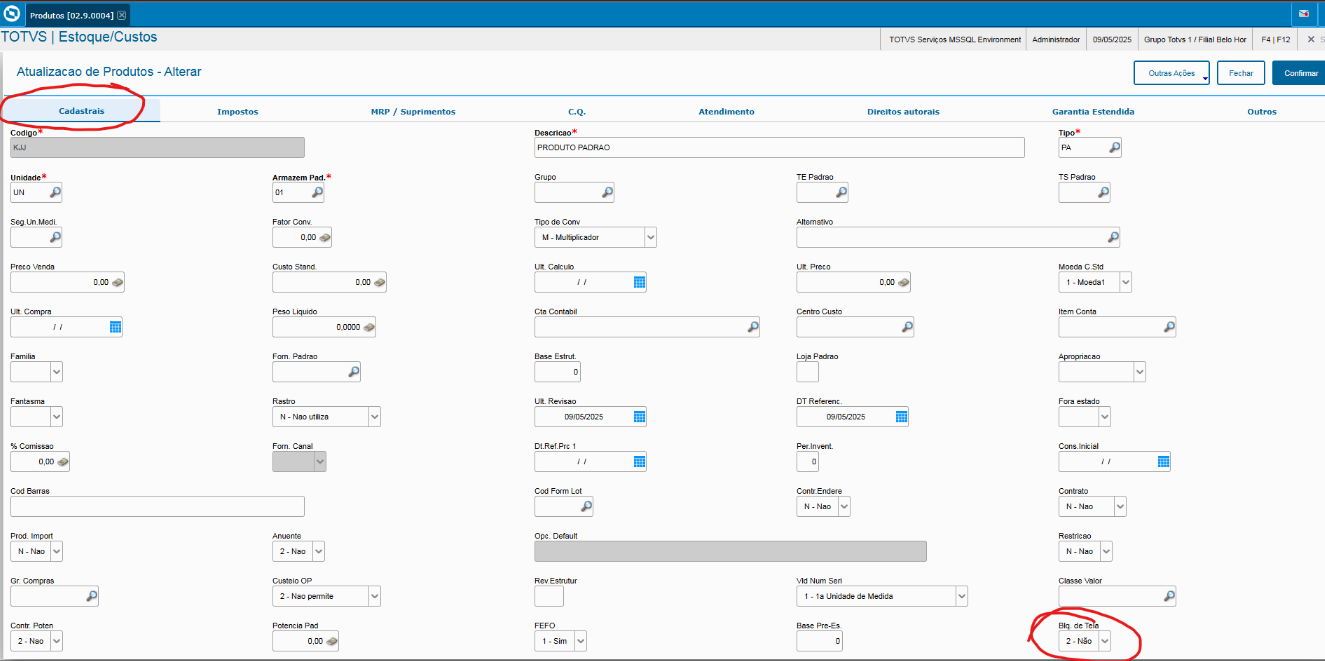The image size is (1325, 661).
Task: Open the Classe Valor search magnifier
Action: coord(1168,596)
